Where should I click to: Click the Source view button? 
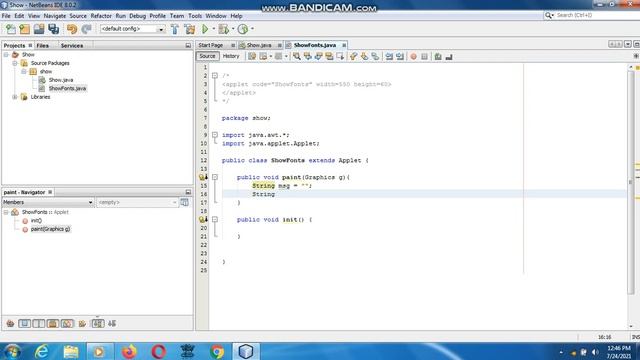click(x=207, y=56)
